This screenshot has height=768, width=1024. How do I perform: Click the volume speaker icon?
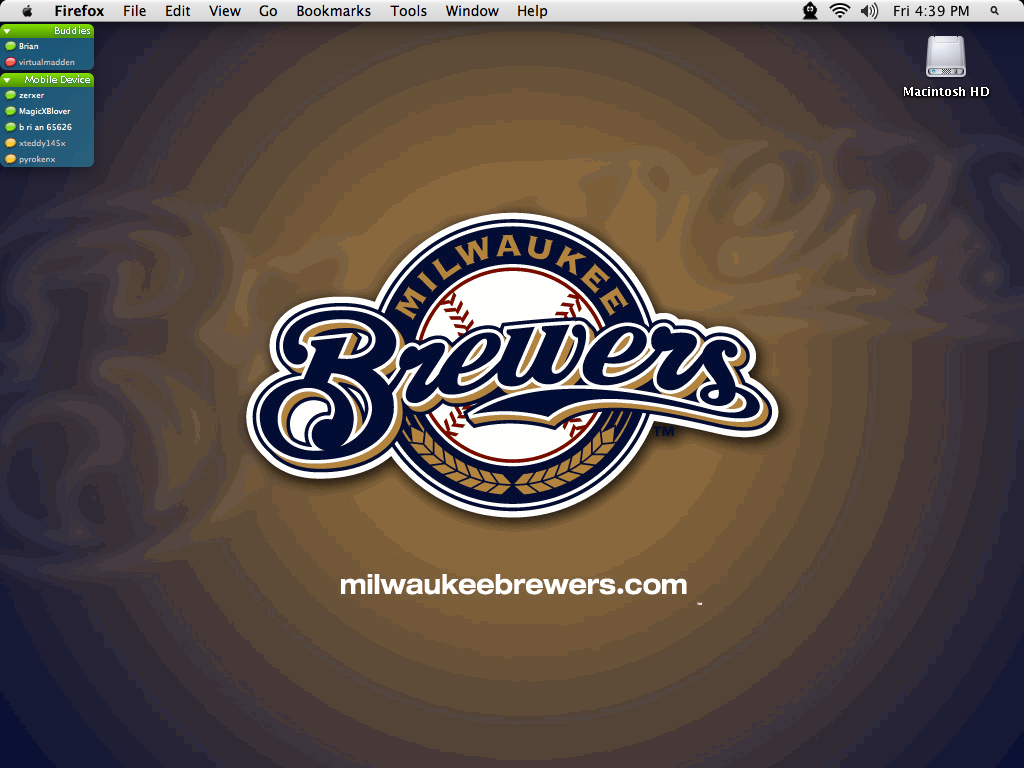tap(869, 11)
